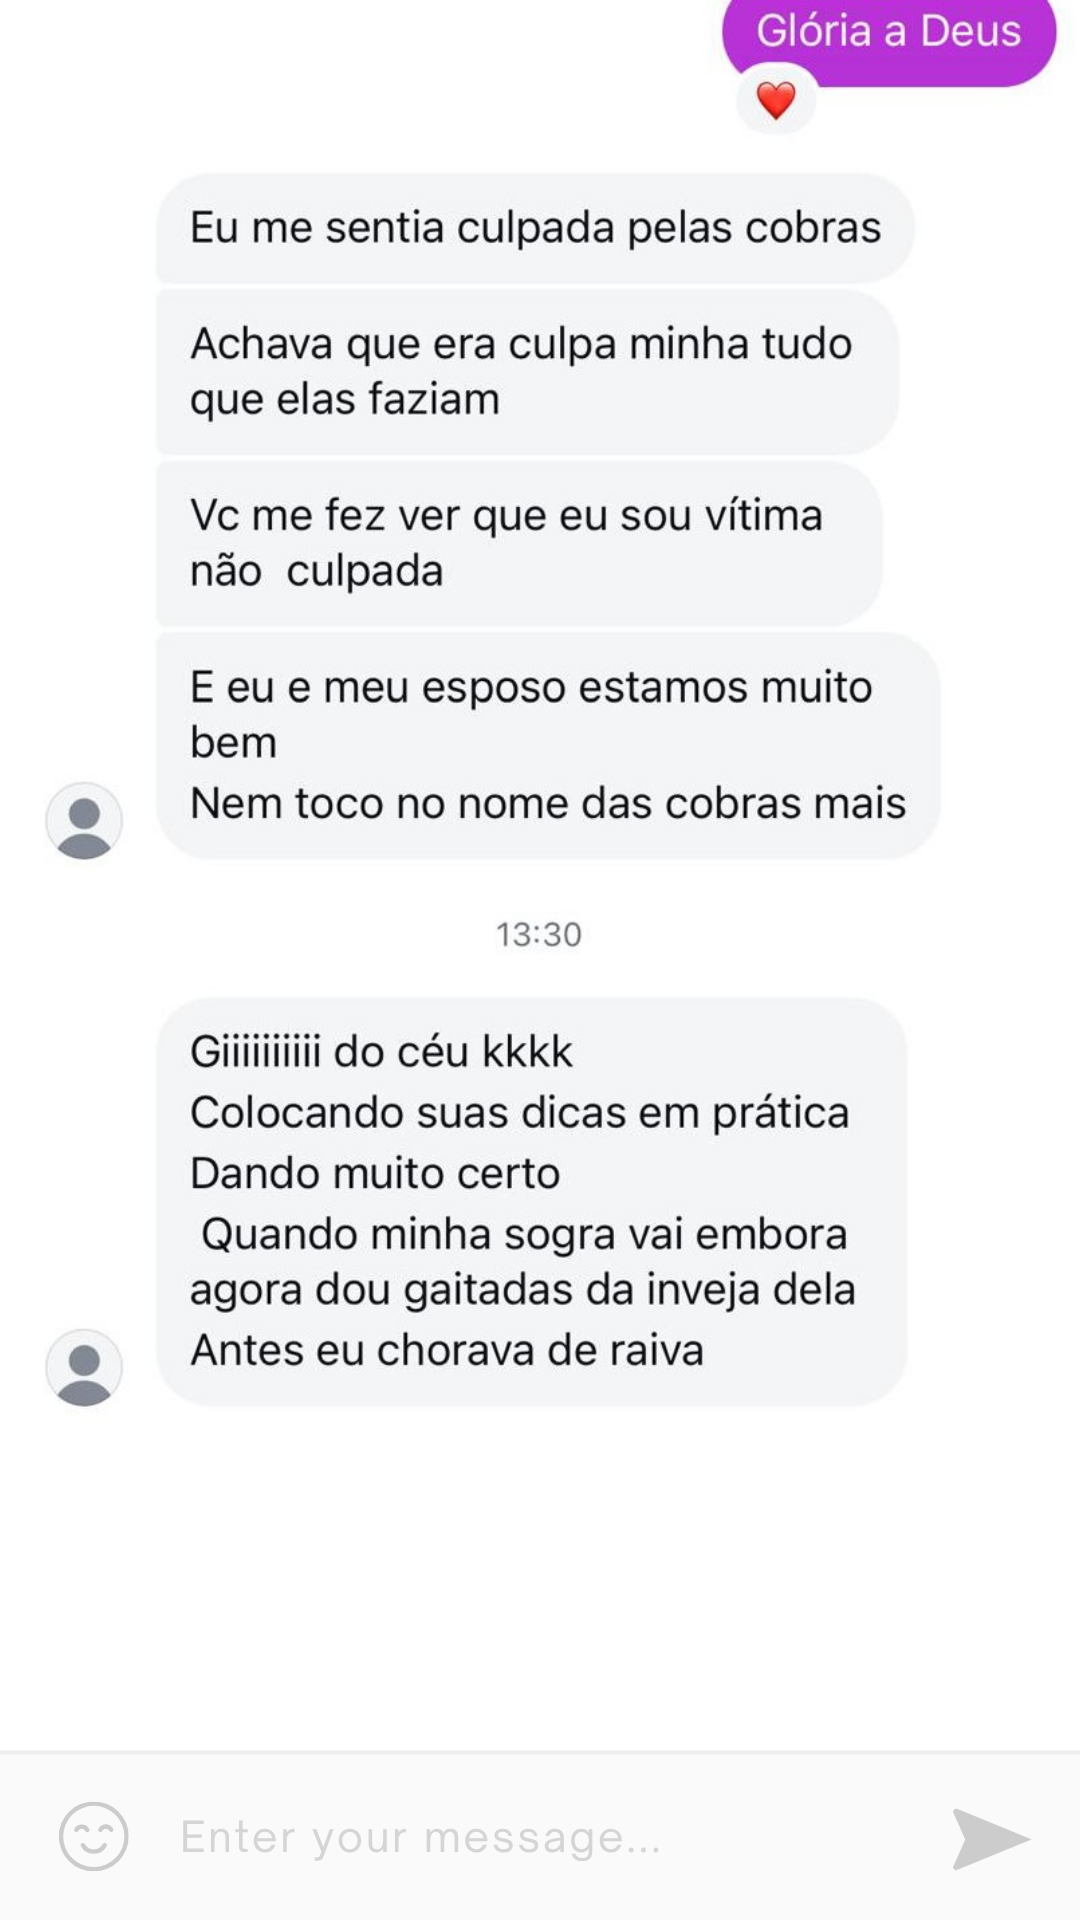
Task: Select the 'Dando muito certo' line
Action: 375,1174
